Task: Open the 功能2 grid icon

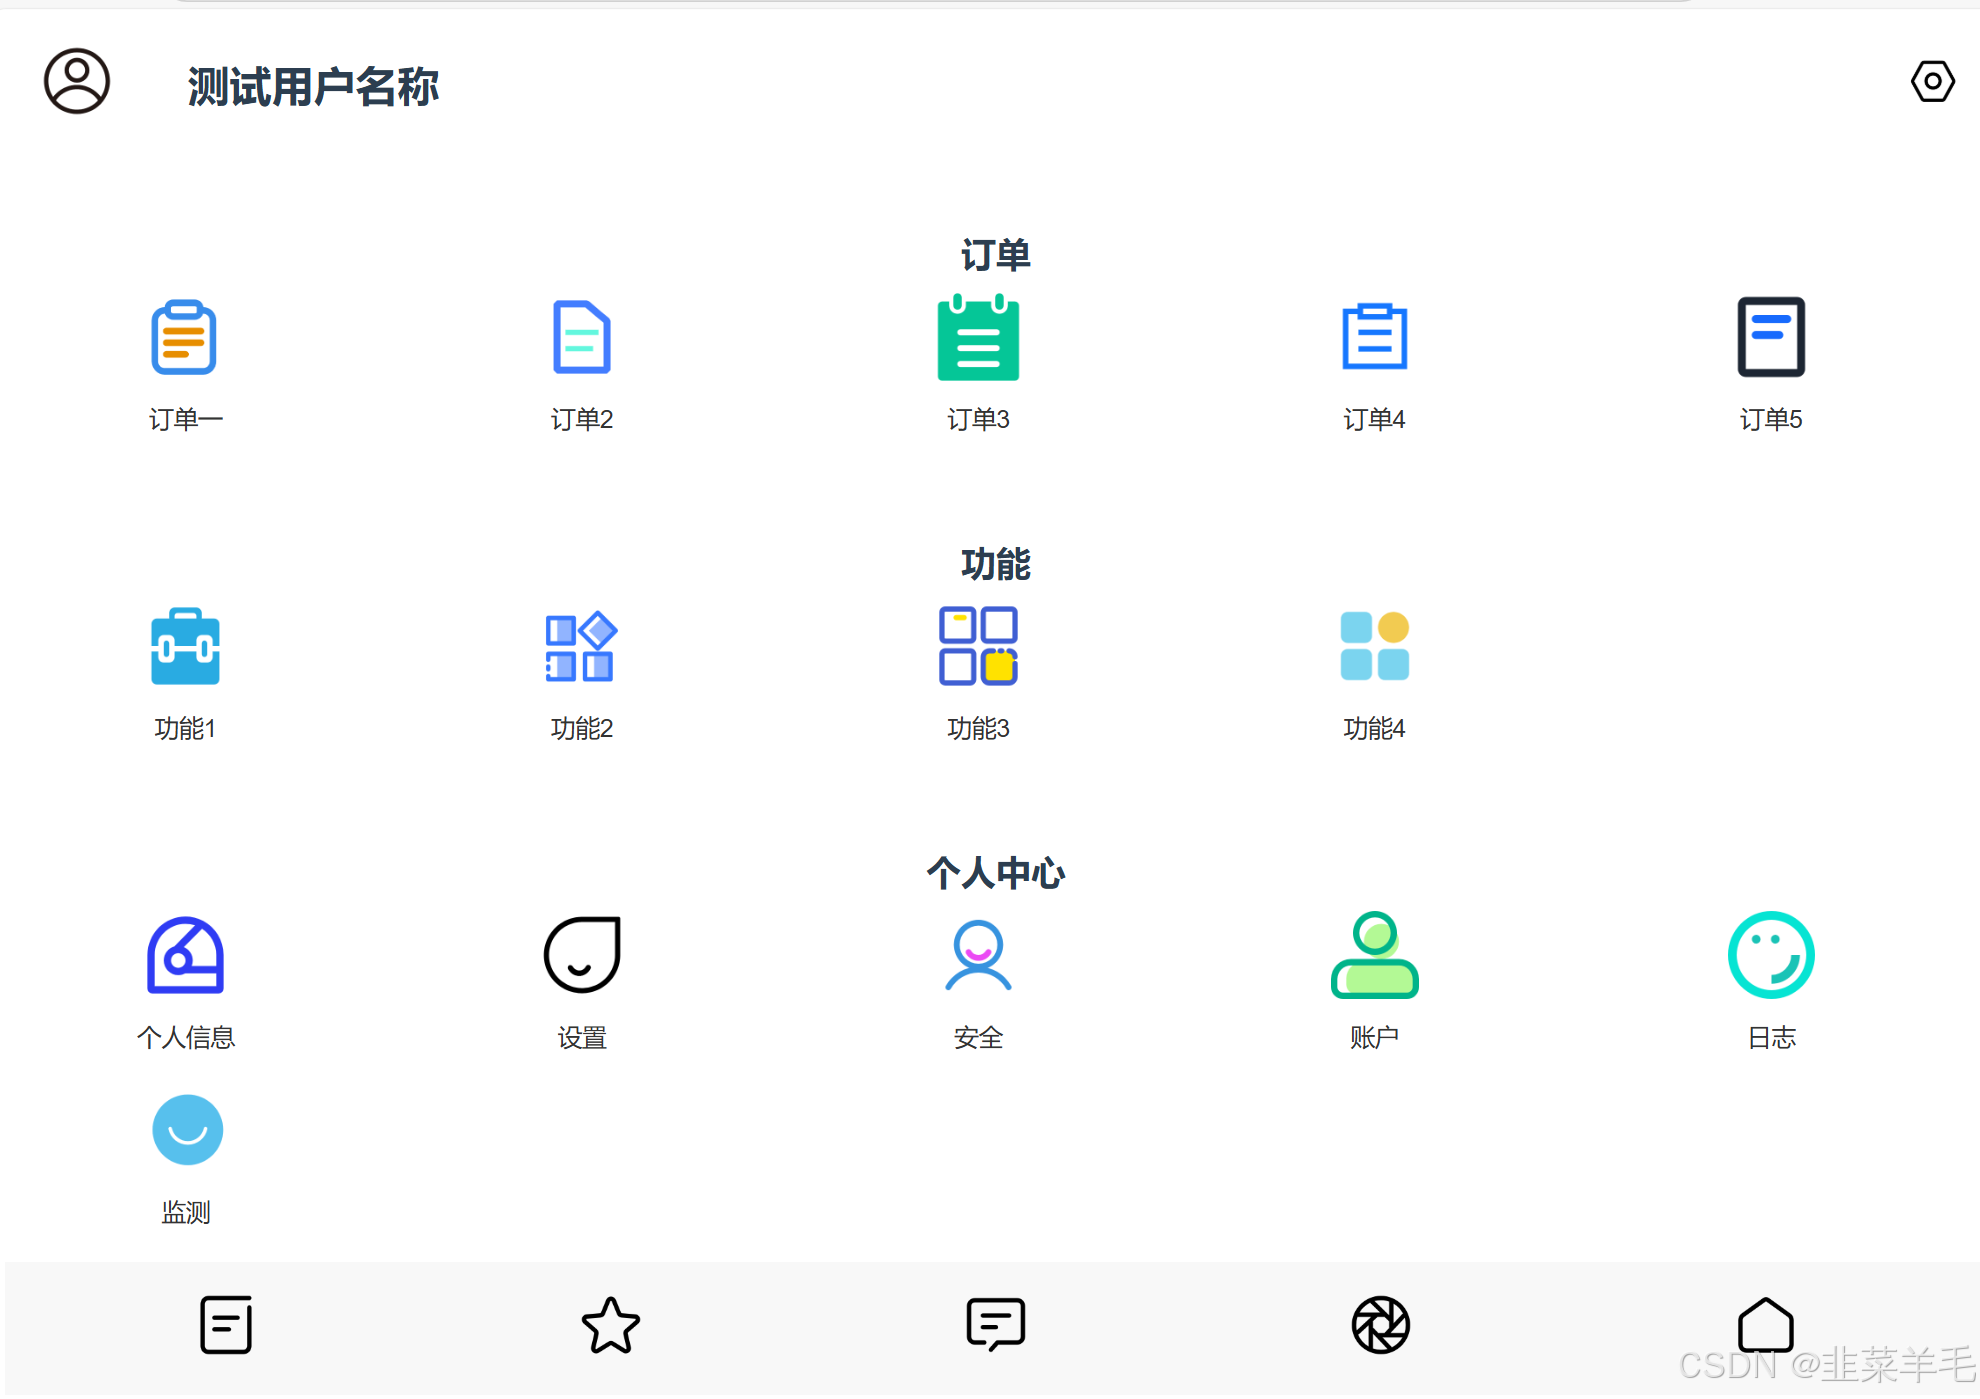Action: click(581, 647)
